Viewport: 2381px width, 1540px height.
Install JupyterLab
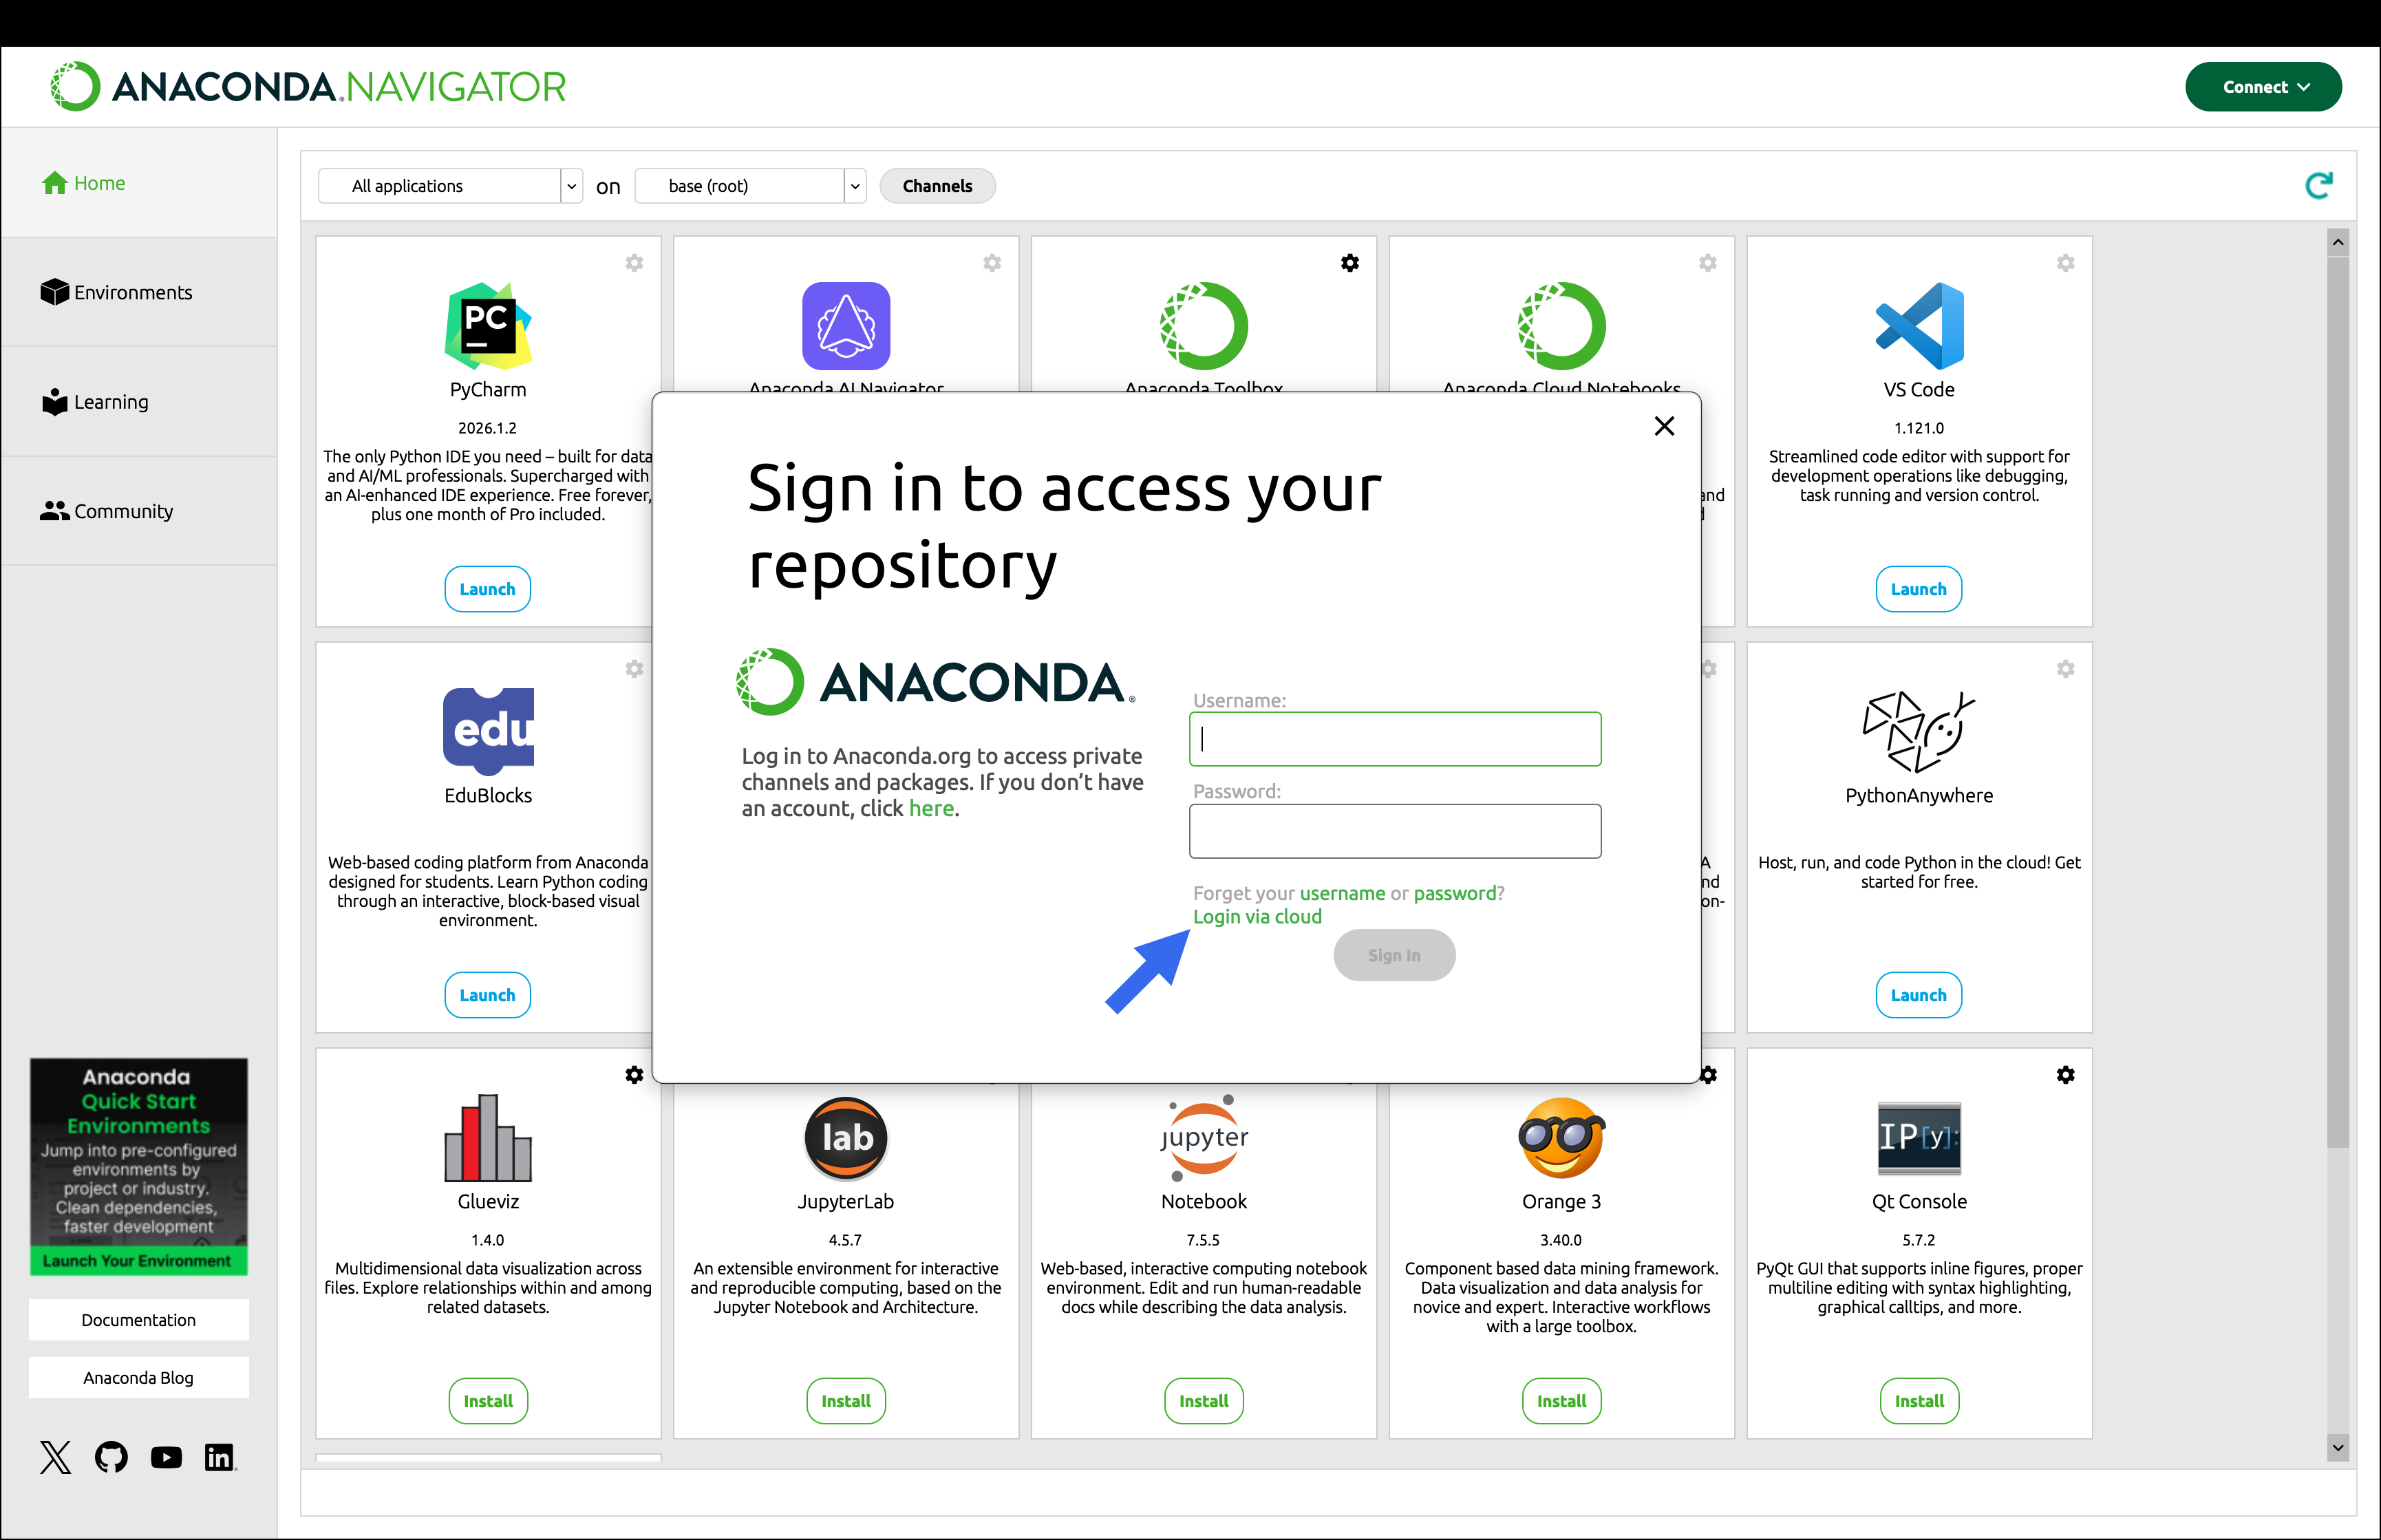coord(846,1401)
